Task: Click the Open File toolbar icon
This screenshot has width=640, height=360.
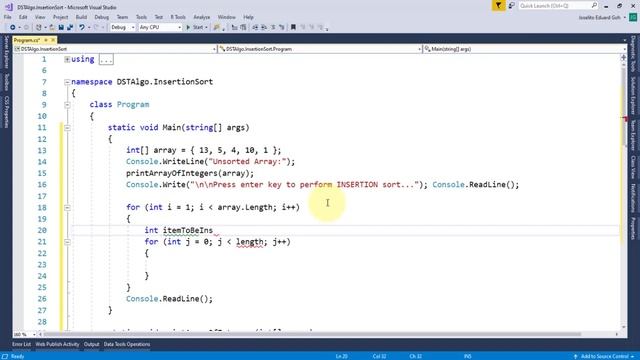Action: point(52,27)
